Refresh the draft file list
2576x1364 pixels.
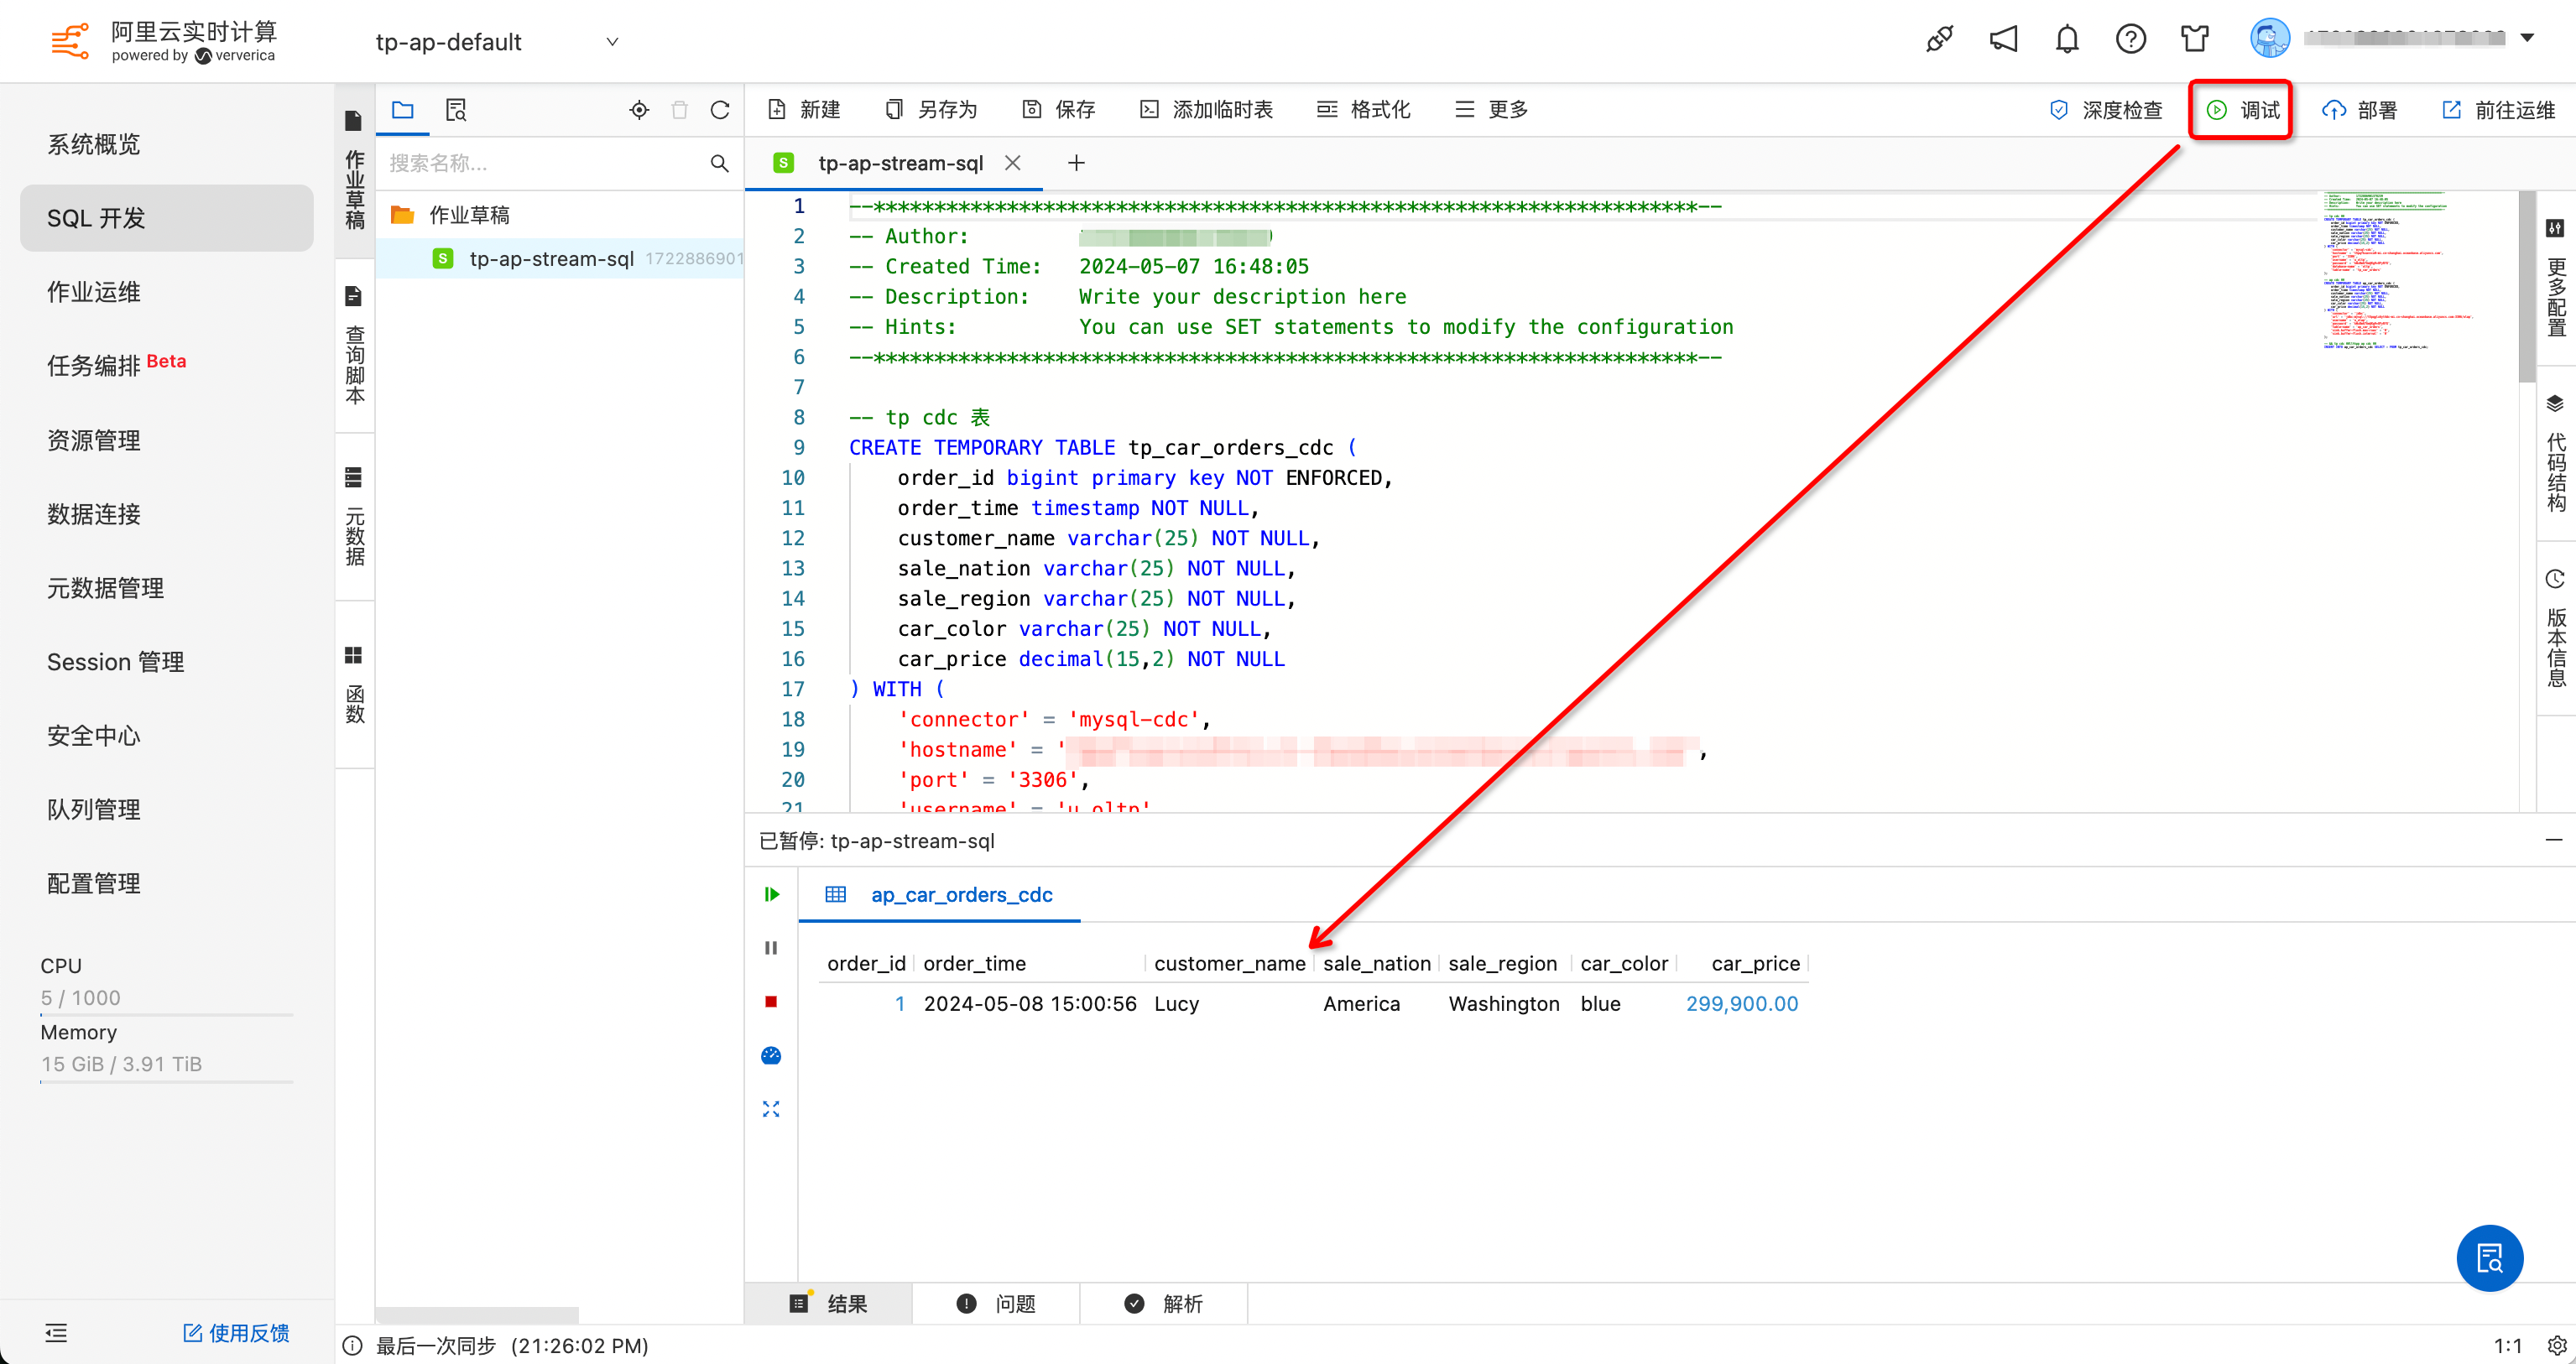(x=720, y=110)
